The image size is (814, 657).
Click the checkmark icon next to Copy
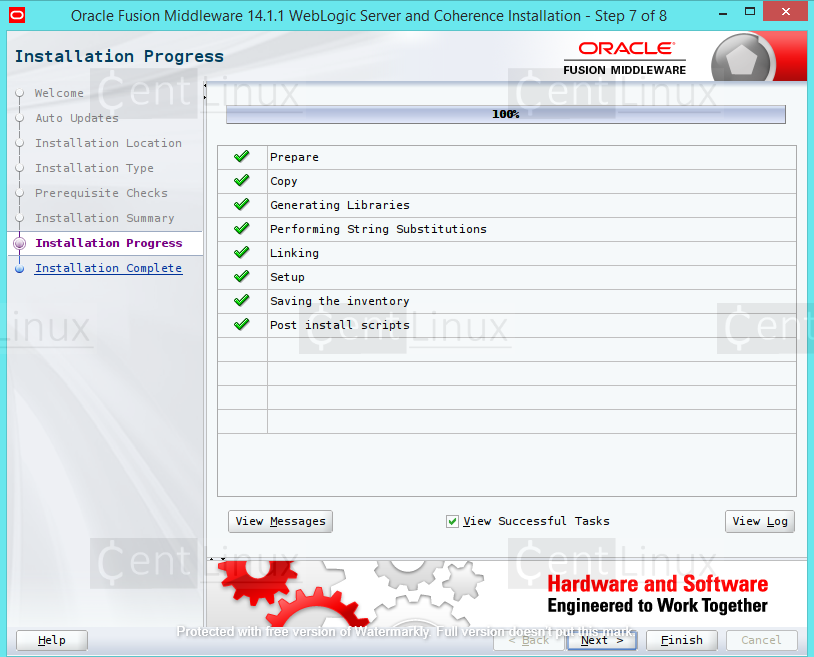242,180
